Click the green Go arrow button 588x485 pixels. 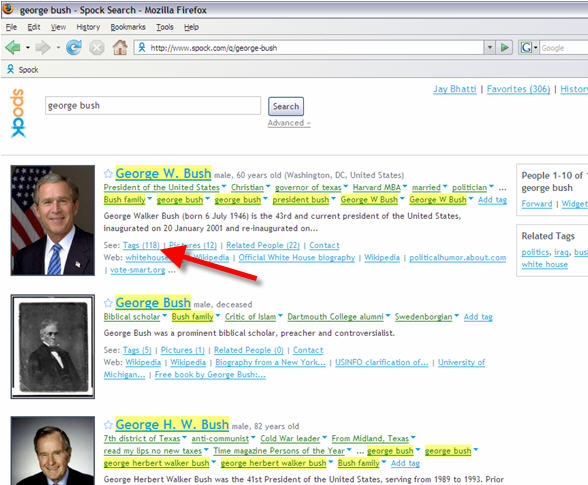505,48
